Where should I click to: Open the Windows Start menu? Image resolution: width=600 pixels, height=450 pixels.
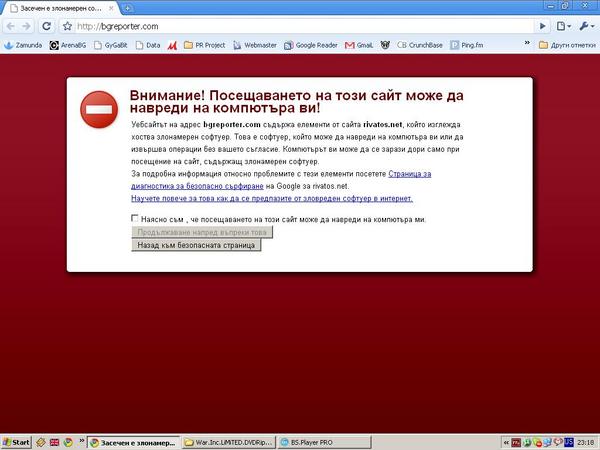coord(16,442)
